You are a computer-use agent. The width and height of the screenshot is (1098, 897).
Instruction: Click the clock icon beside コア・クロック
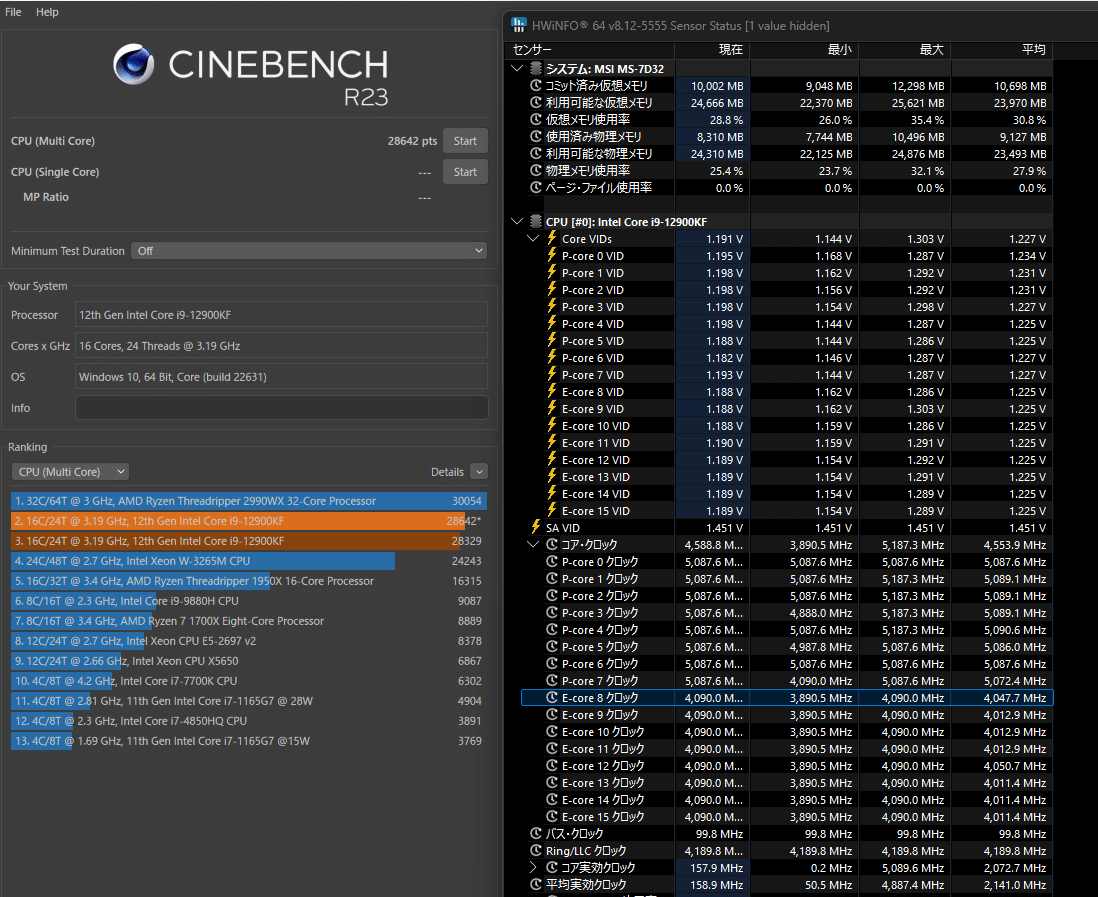[x=552, y=544]
